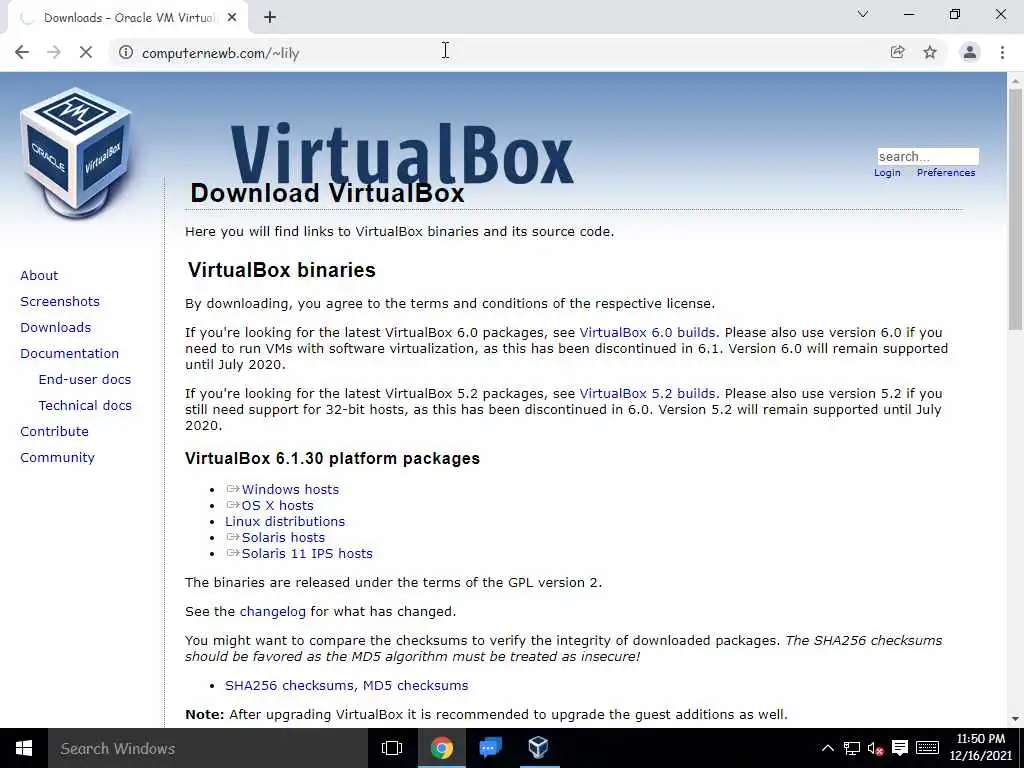Open Chrome three-dot menu

[x=1002, y=52]
